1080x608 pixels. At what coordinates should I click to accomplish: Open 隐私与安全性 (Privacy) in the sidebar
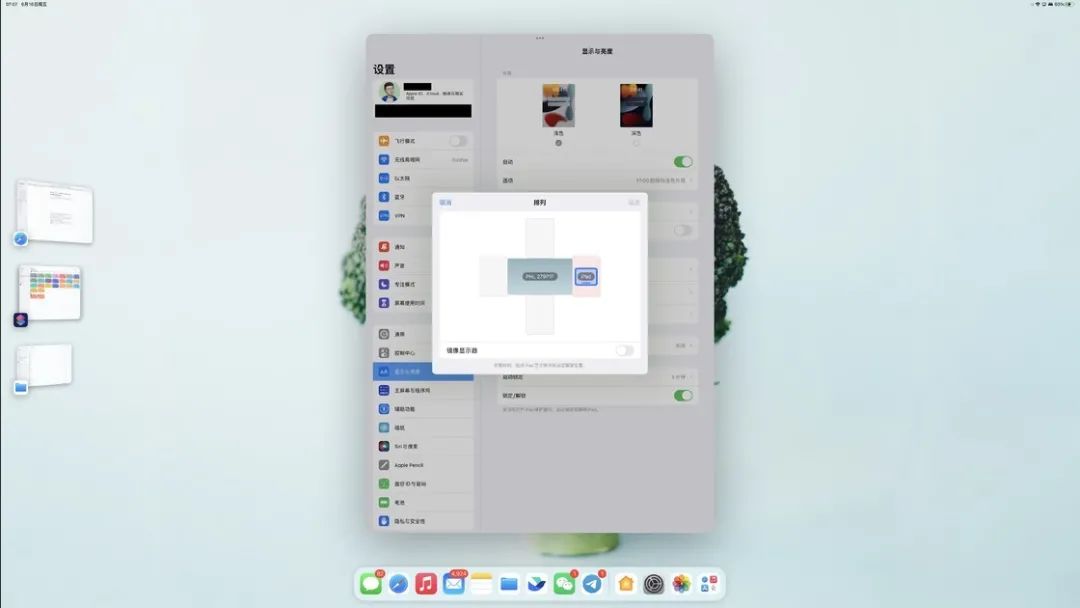click(423, 521)
